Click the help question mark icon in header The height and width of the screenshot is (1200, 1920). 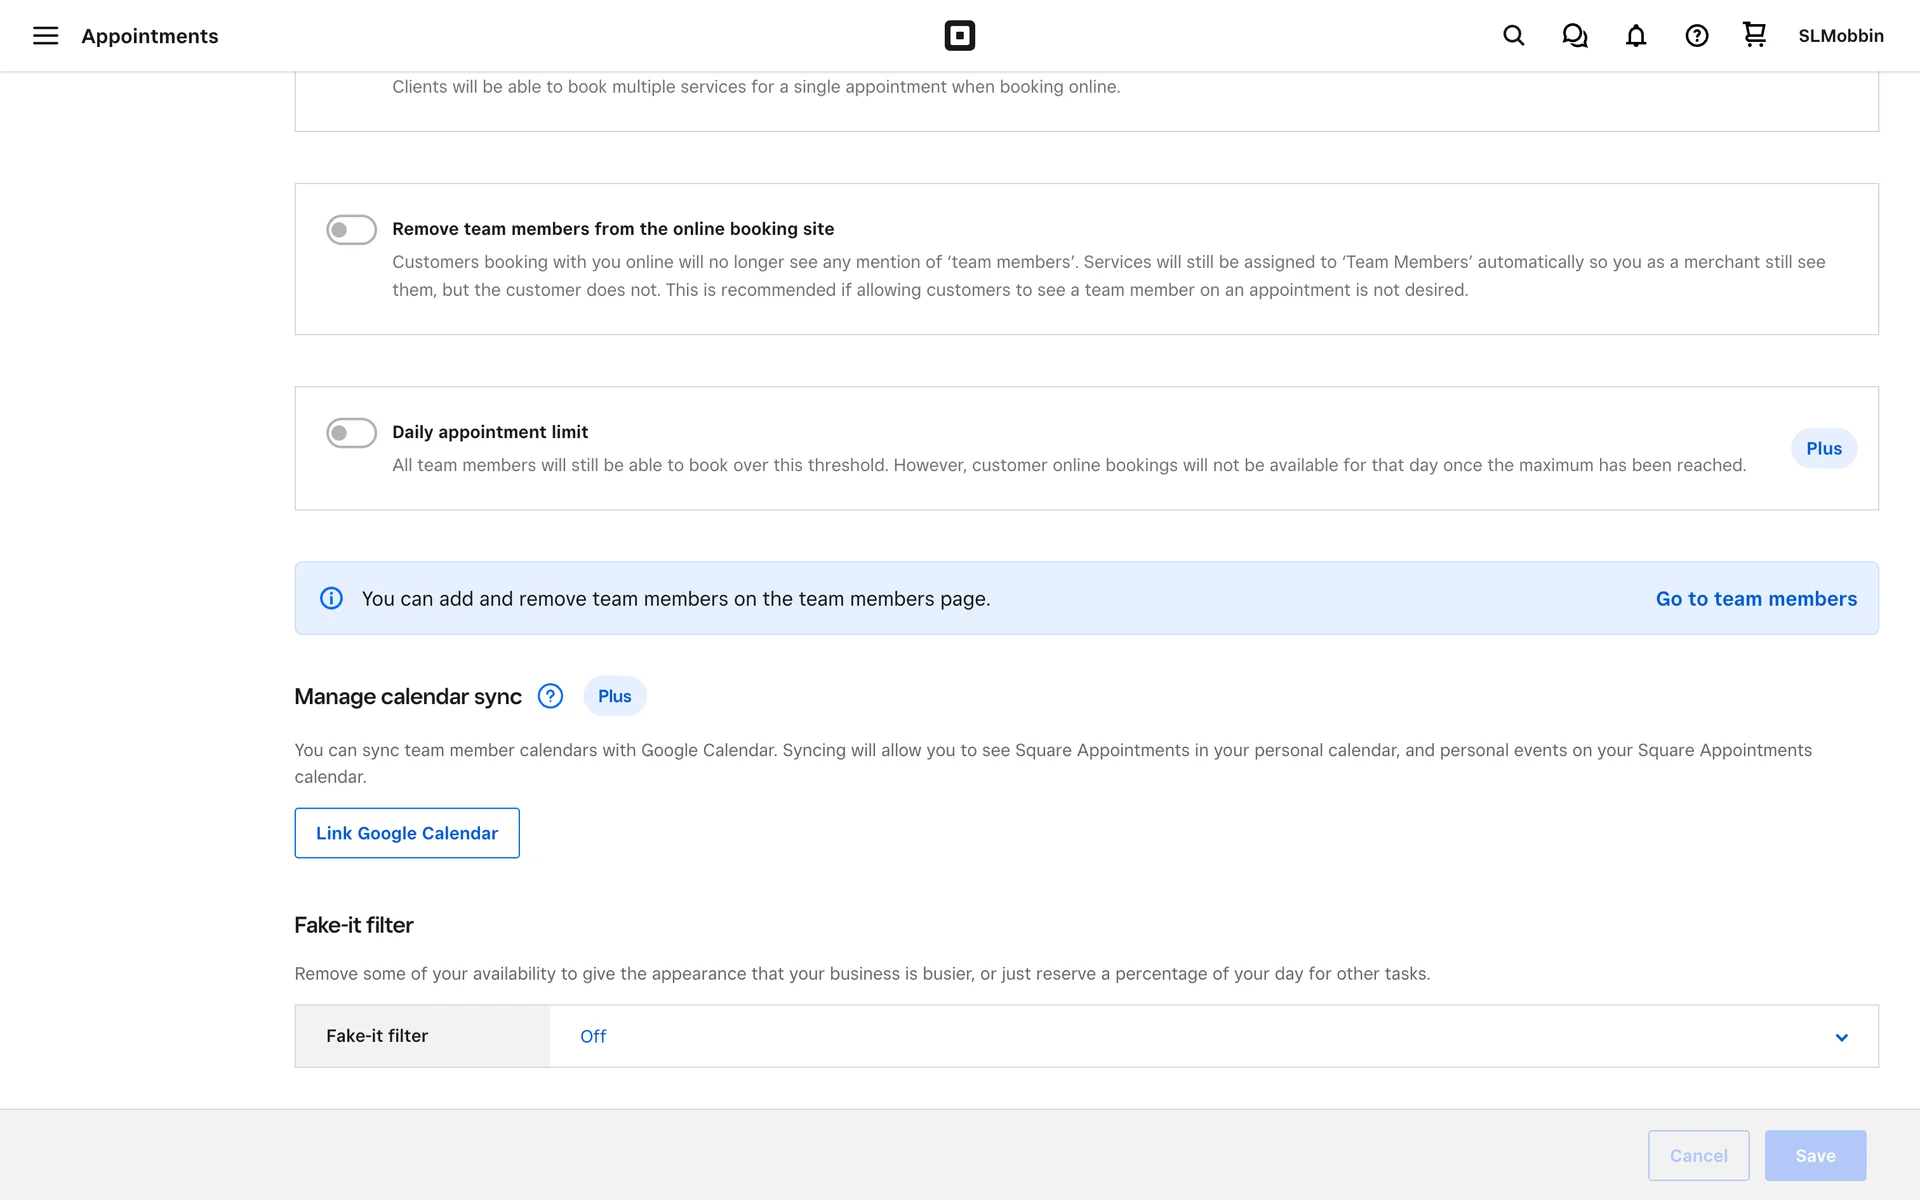pyautogui.click(x=1696, y=36)
